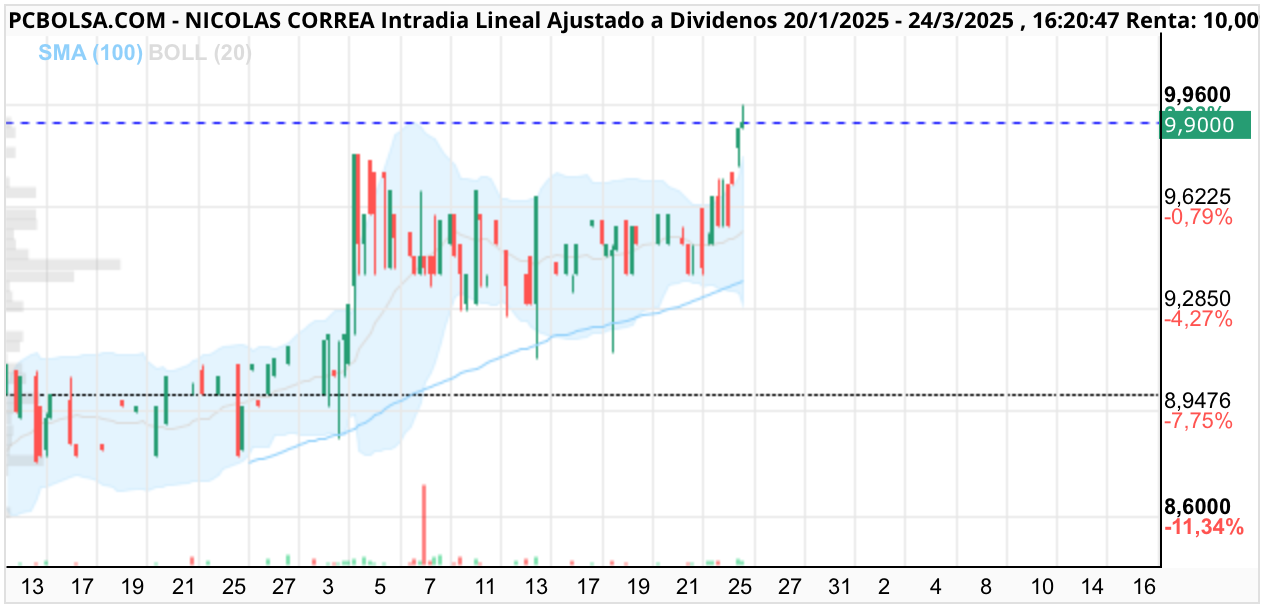Select date 11 on the time axis
The height and width of the screenshot is (608, 1264).
tap(484, 585)
